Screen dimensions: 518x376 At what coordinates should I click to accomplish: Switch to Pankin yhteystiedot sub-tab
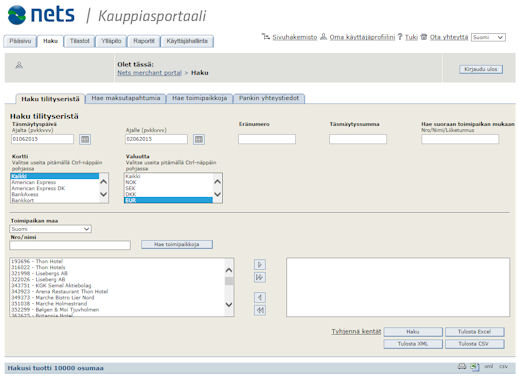[x=269, y=98]
